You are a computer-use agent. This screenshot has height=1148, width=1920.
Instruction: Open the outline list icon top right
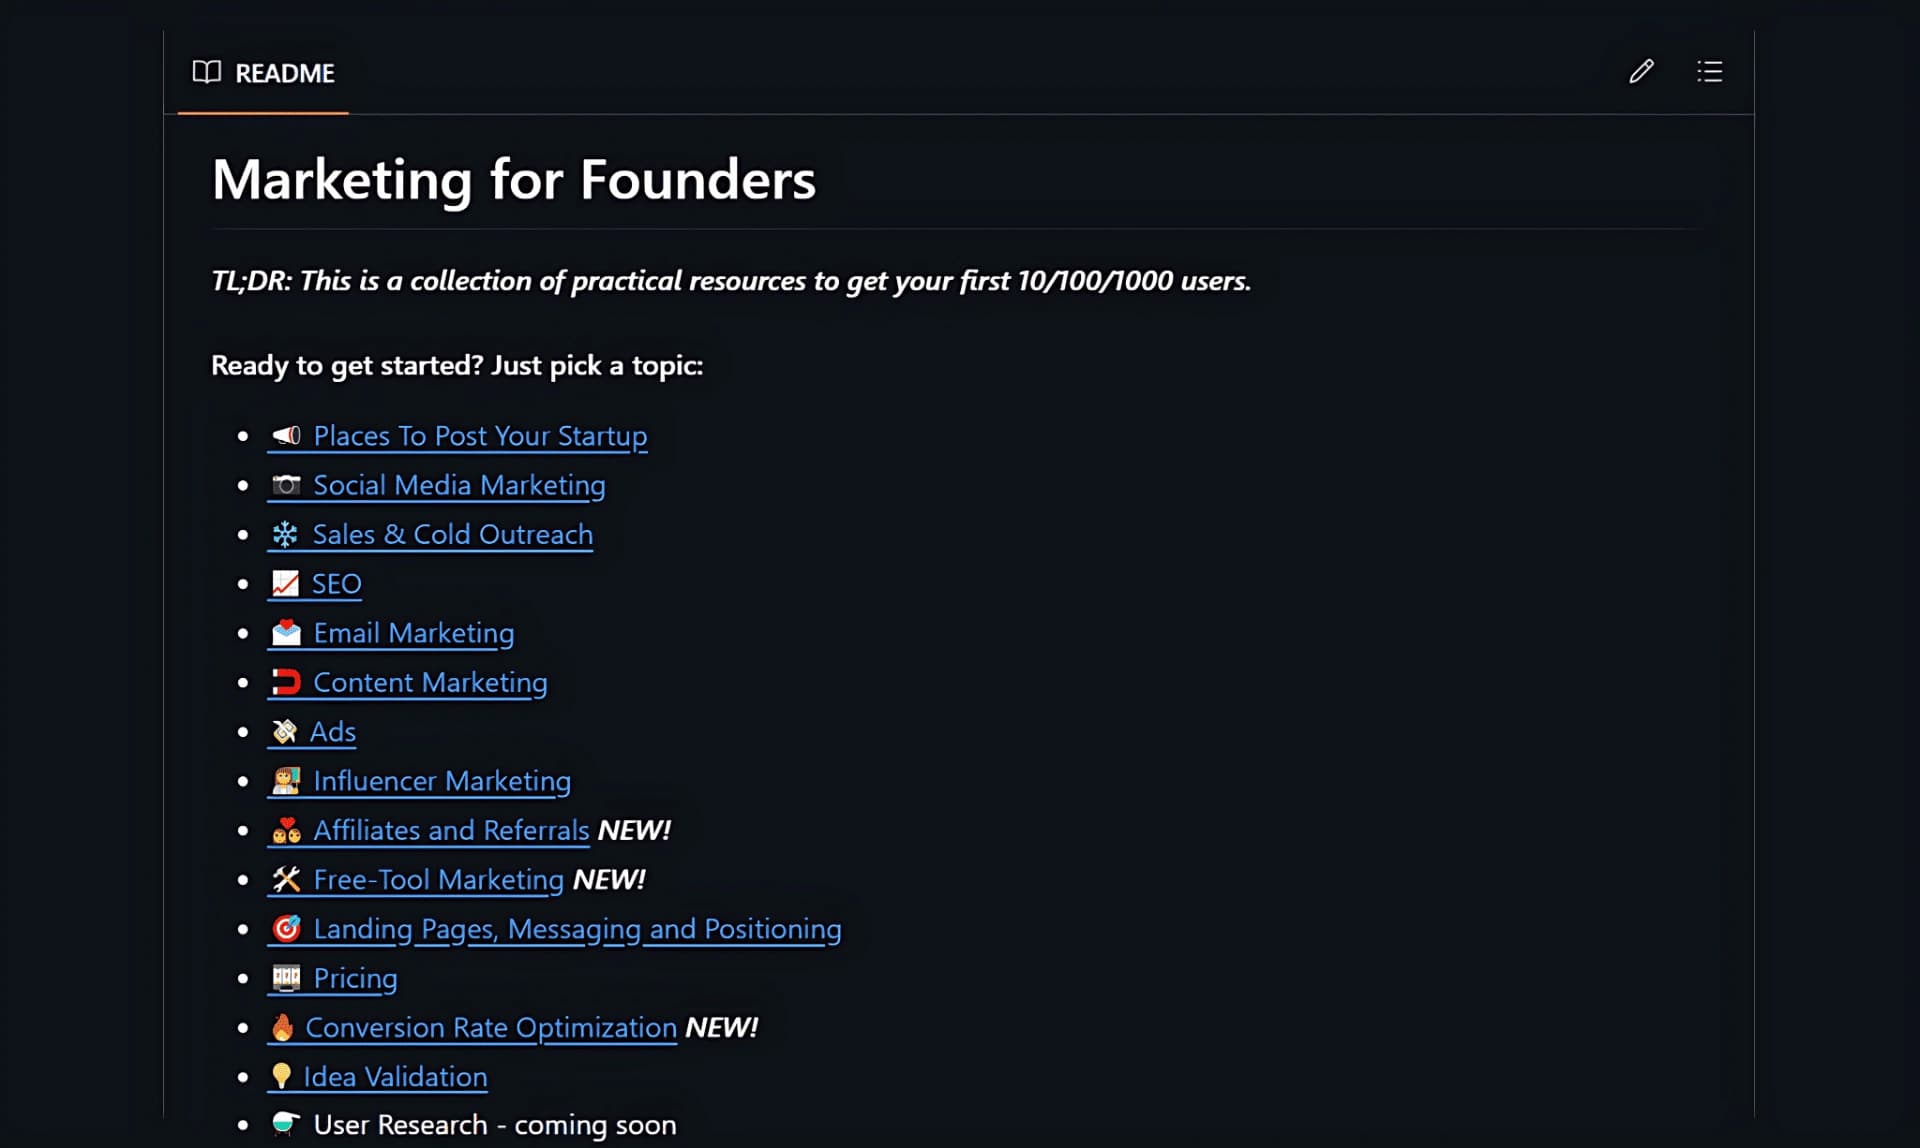click(1709, 71)
